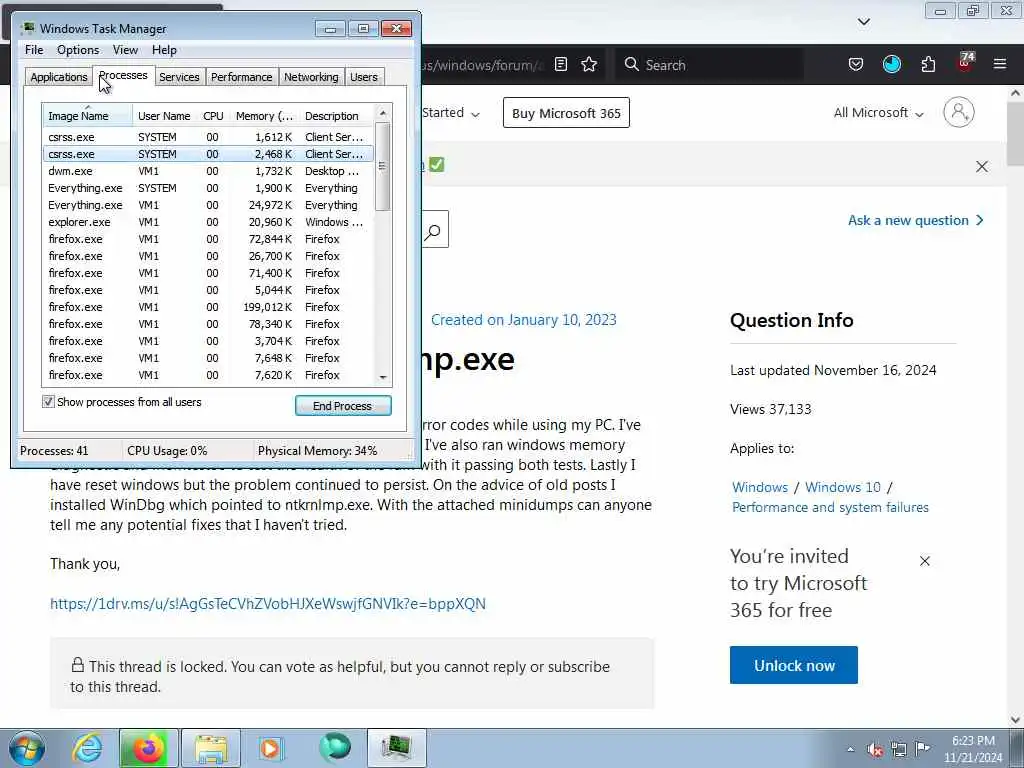Show hidden tray icons arrow
This screenshot has width=1024, height=768.
(x=850, y=749)
